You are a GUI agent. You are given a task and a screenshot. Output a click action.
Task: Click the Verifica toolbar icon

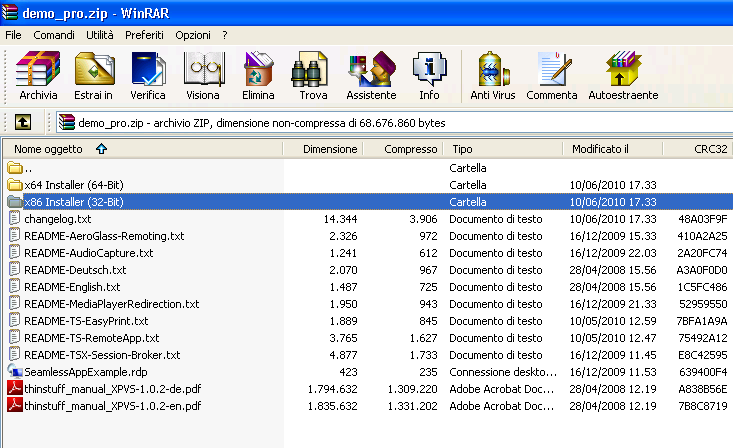point(148,69)
